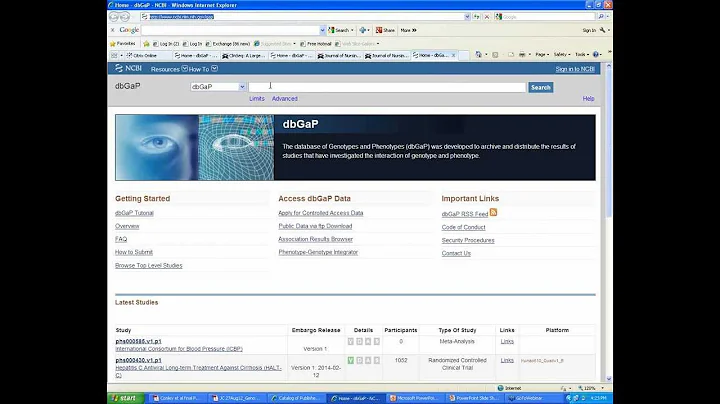
Task: Open Browse Top Level Studies link
Action: pyautogui.click(x=148, y=265)
